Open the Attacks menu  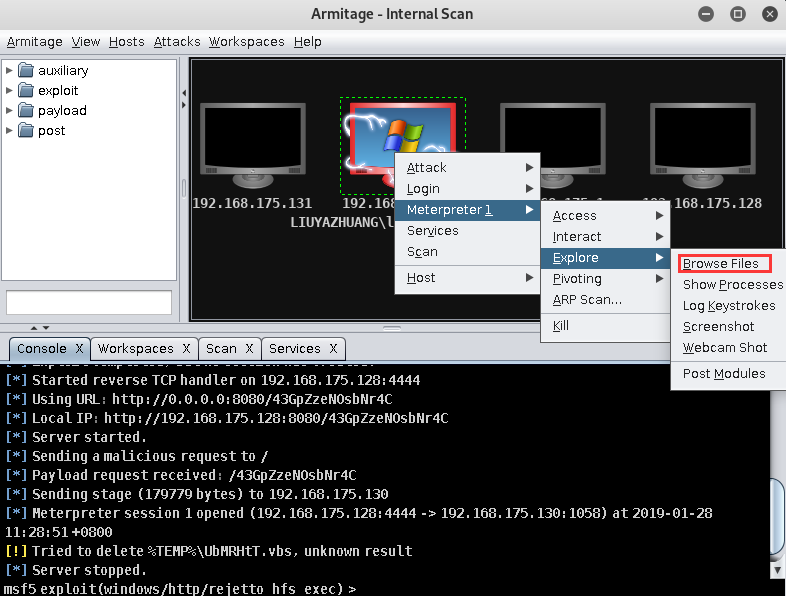click(x=176, y=42)
